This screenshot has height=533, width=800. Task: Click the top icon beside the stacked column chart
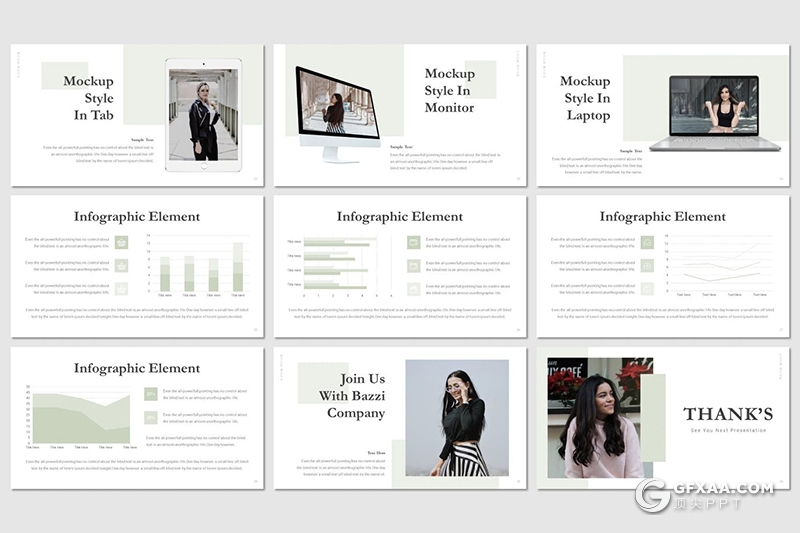tap(121, 241)
